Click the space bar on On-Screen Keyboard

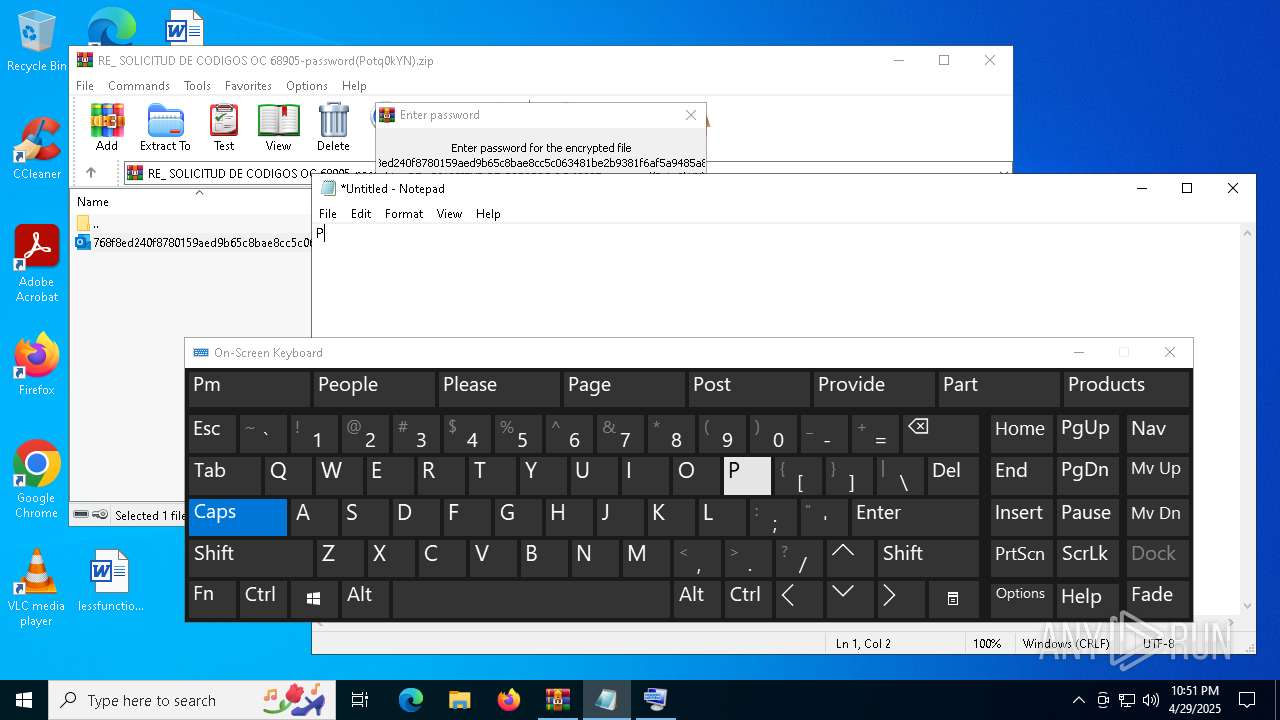pos(531,599)
